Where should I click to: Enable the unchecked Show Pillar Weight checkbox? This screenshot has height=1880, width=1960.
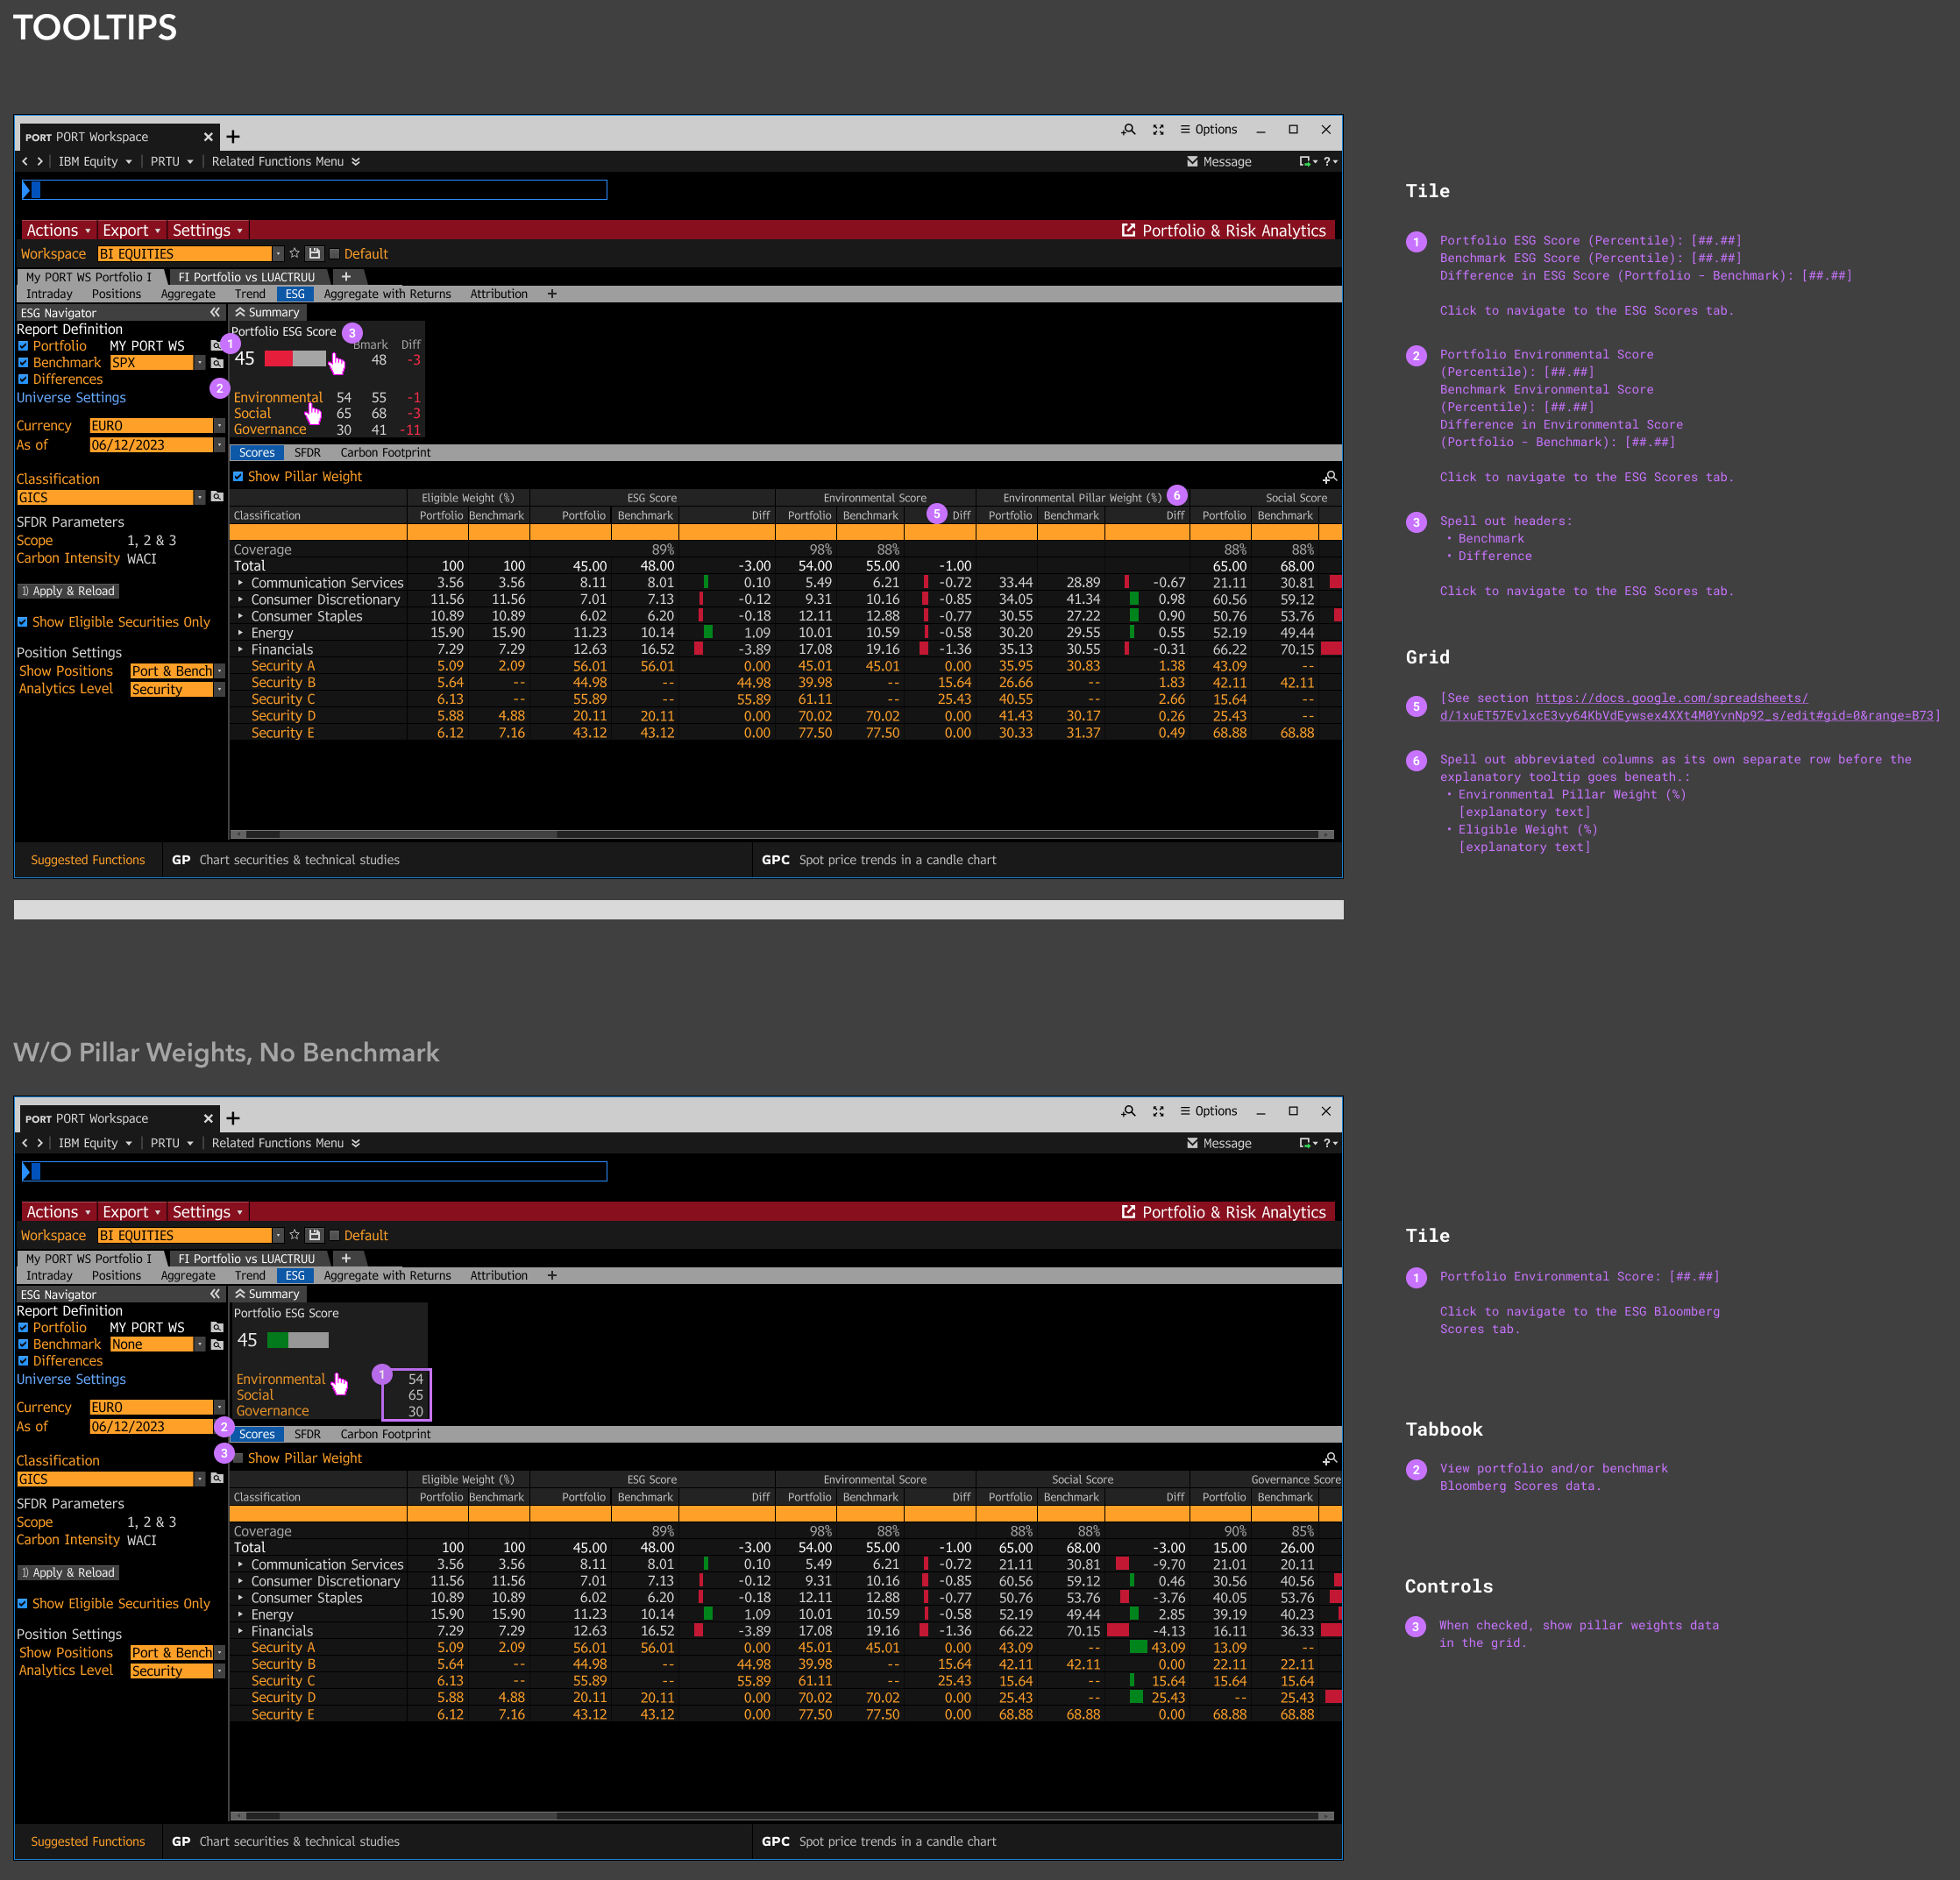pos(238,1458)
